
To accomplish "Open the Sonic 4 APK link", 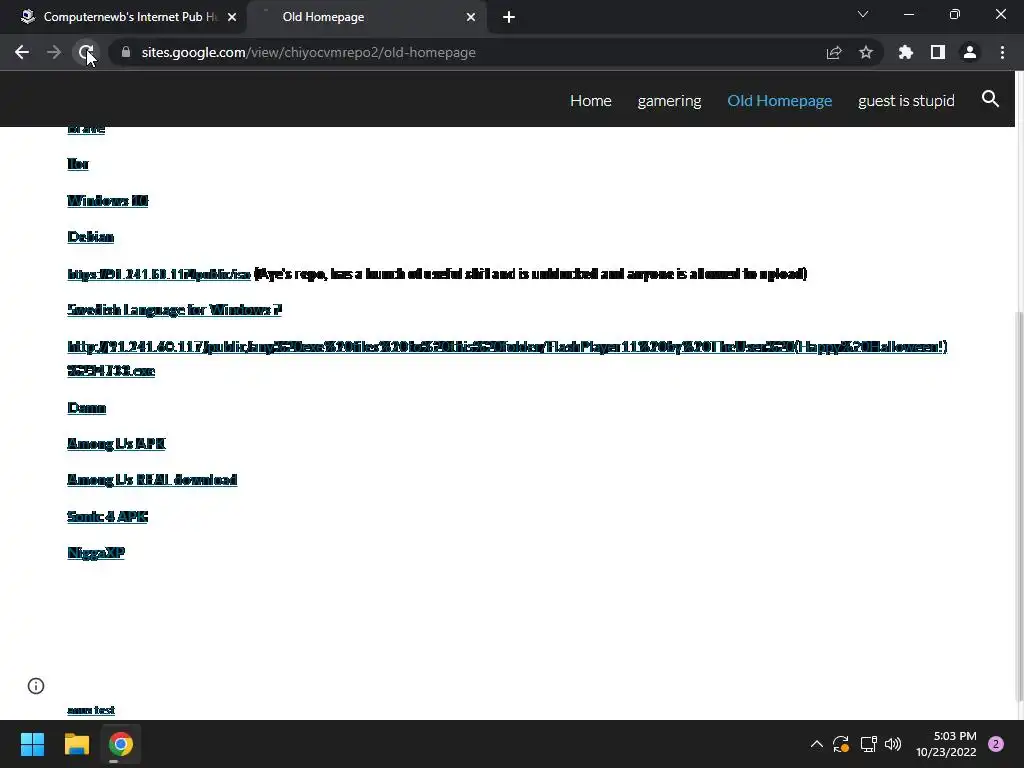I will click(108, 517).
